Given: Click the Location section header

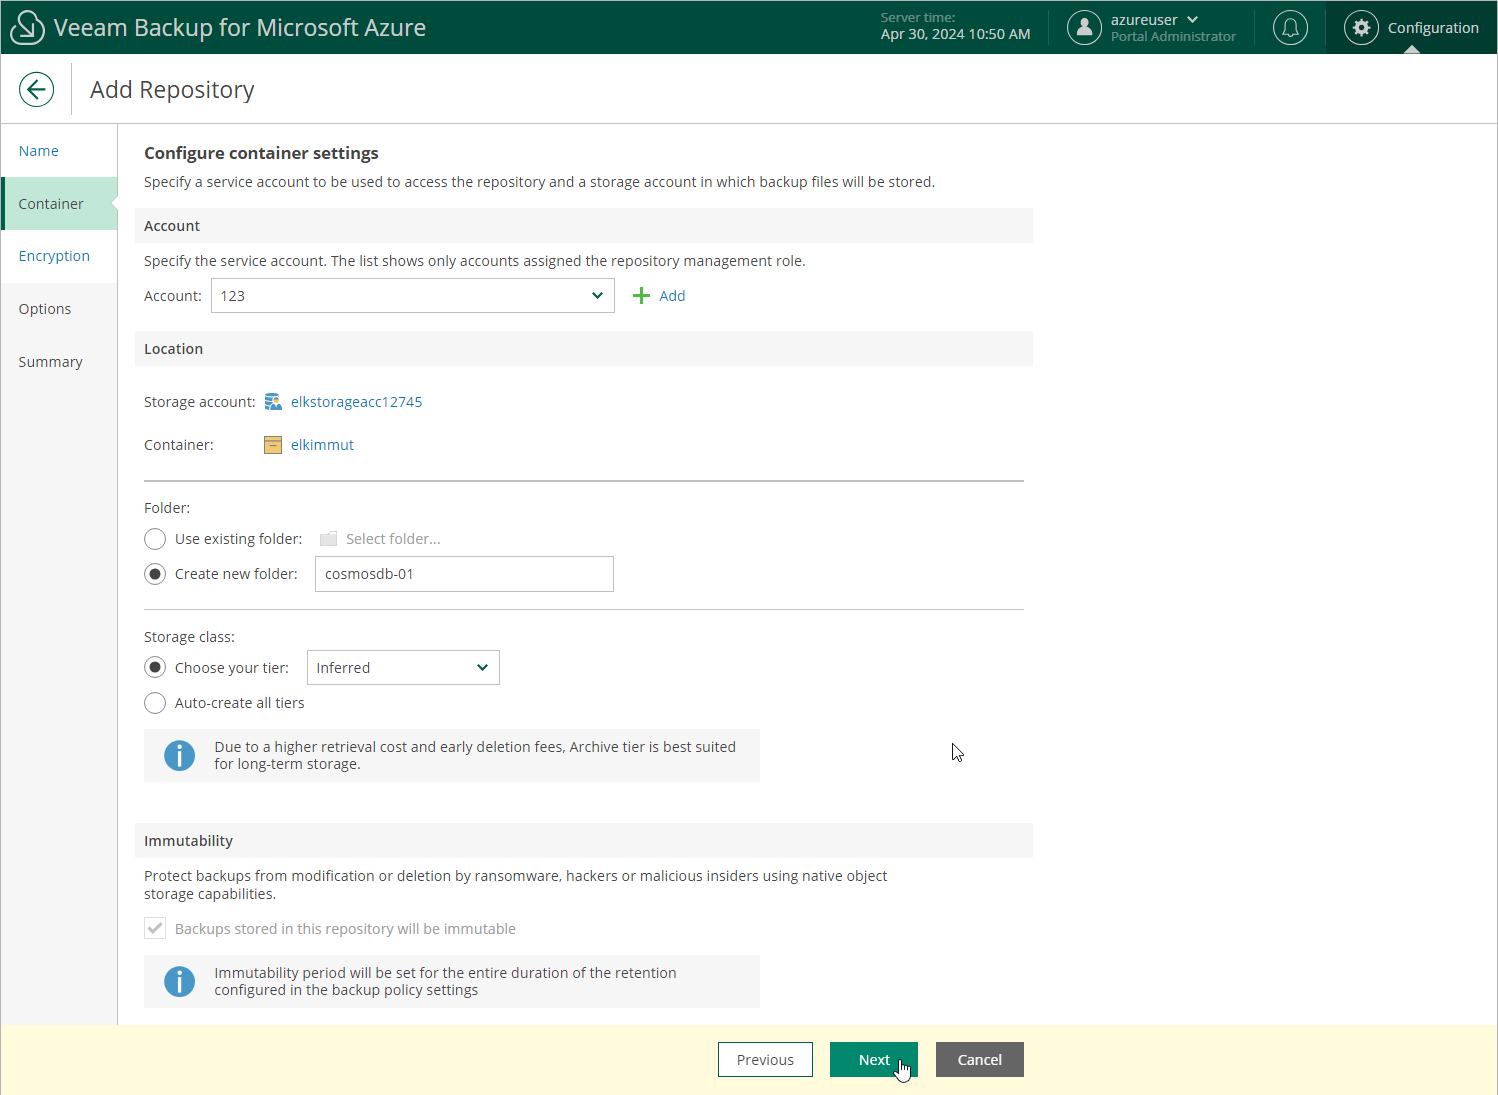Looking at the screenshot, I should 584,349.
